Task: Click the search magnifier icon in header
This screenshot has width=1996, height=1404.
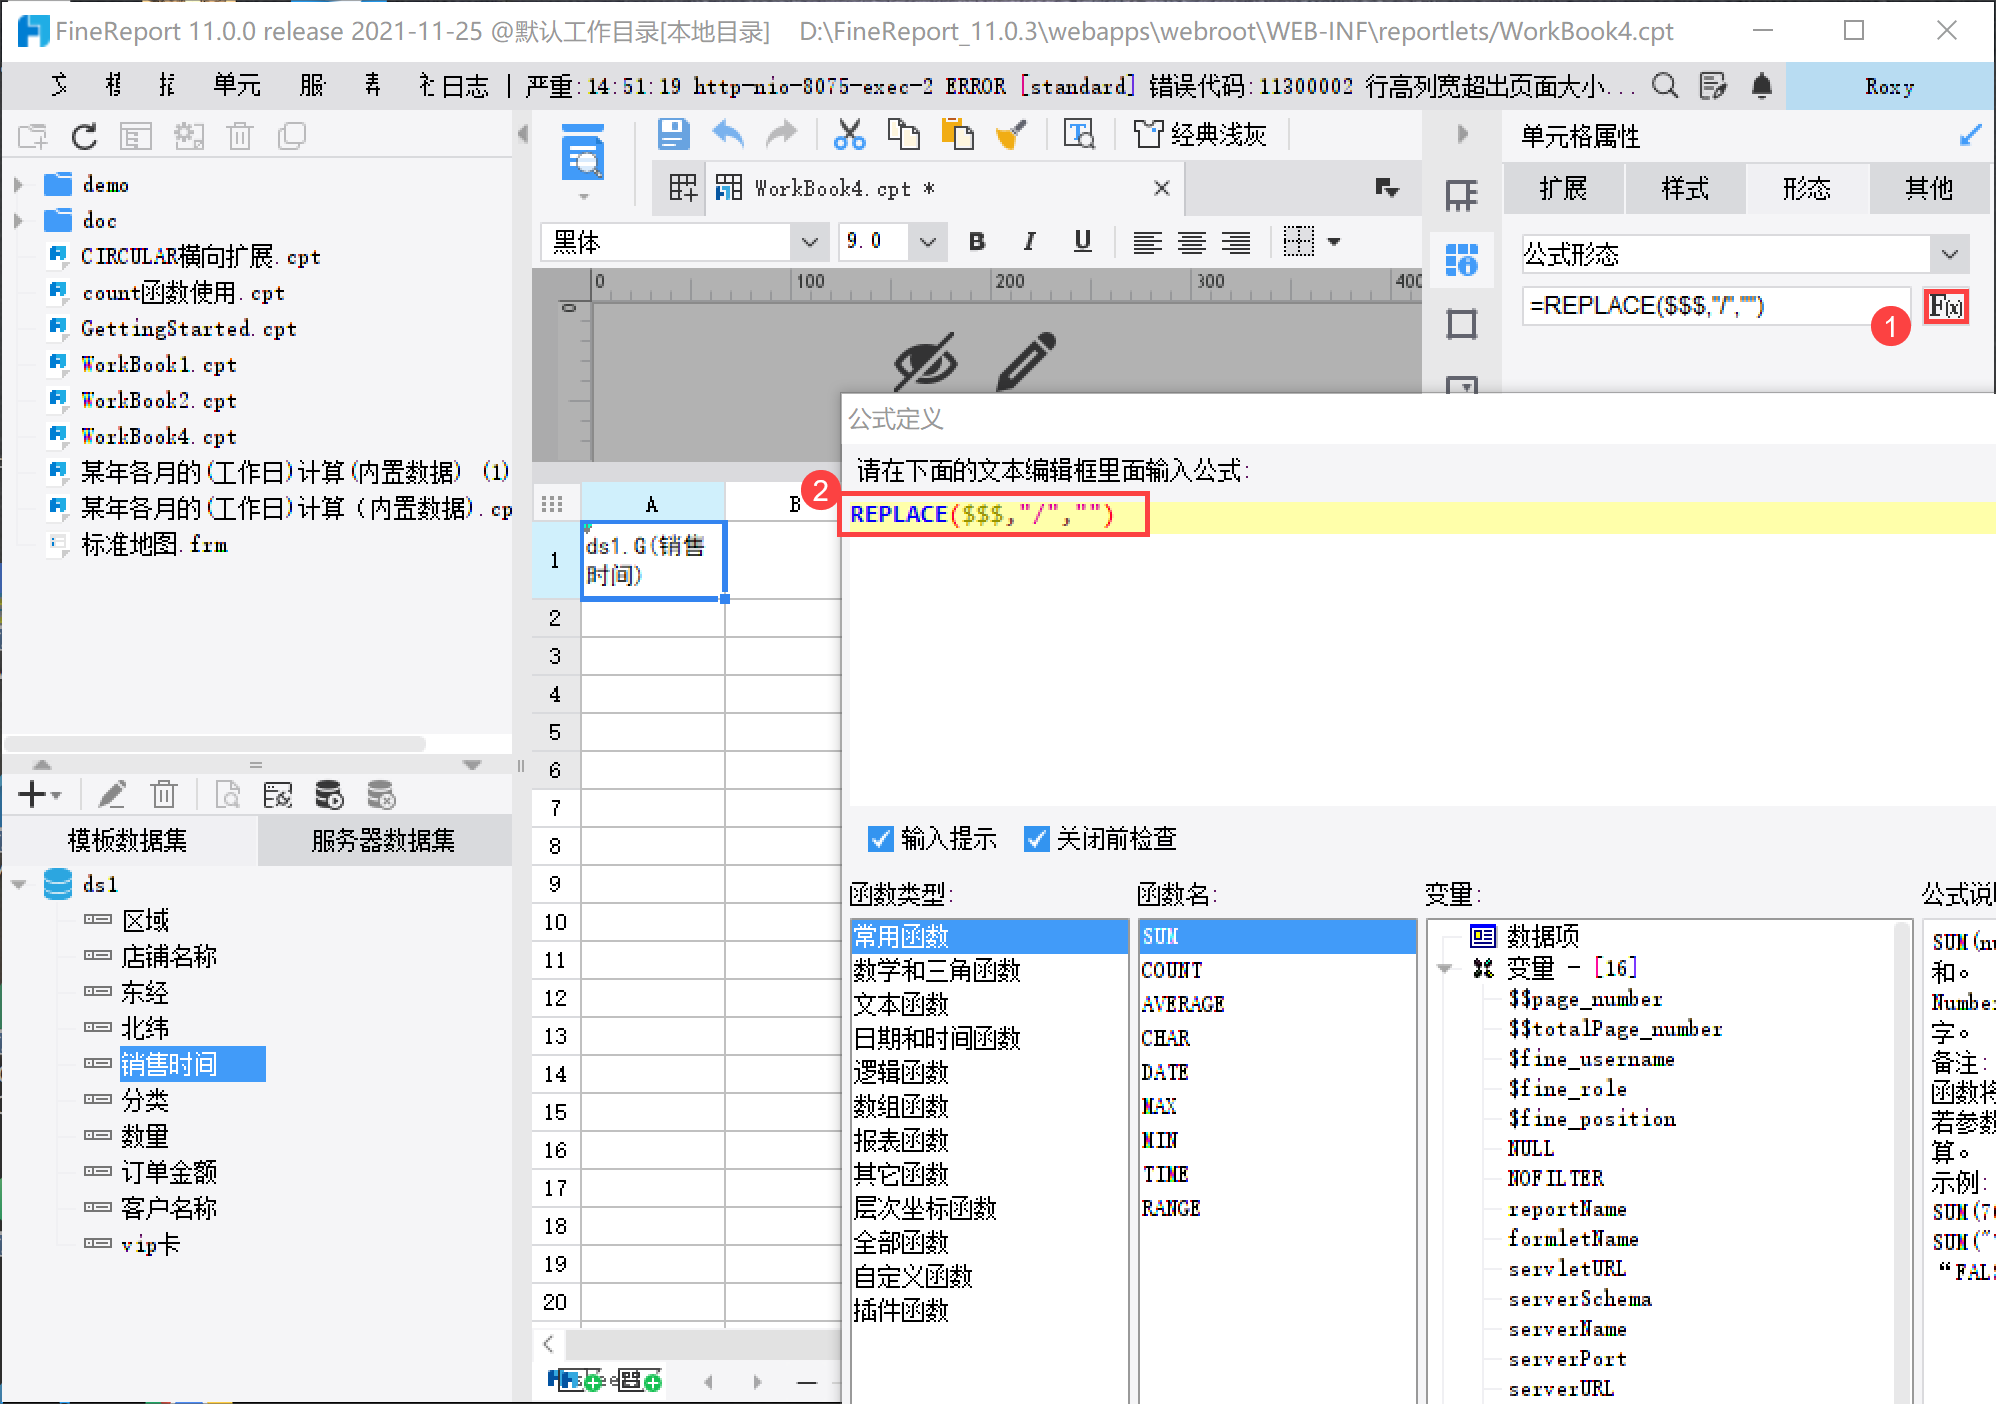Action: pos(1665,86)
